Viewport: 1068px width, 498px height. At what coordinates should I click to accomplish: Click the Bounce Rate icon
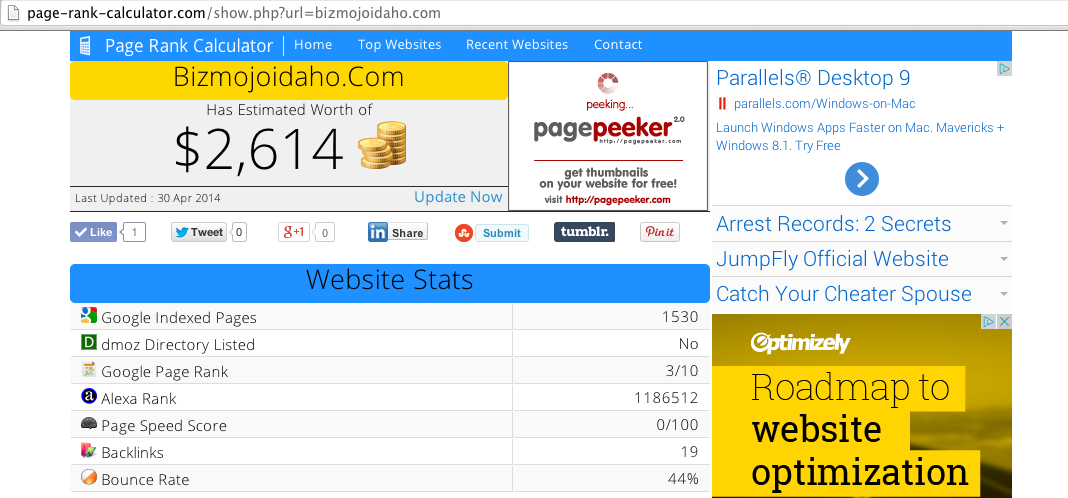click(x=89, y=477)
